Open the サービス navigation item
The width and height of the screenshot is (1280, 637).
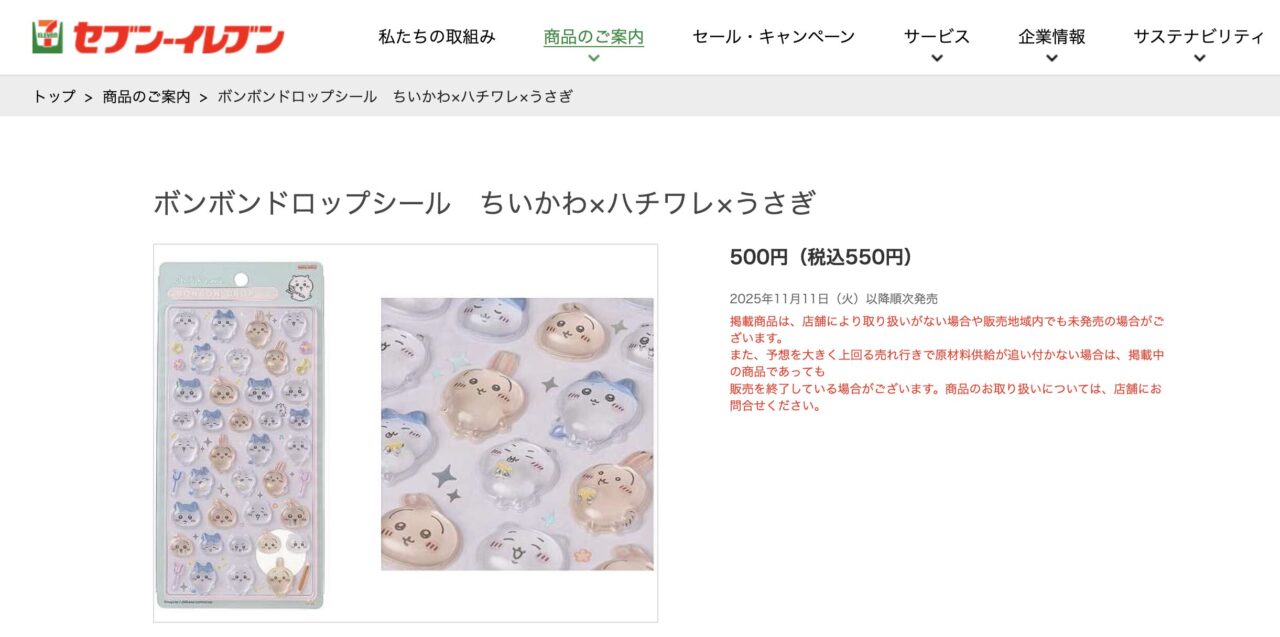pyautogui.click(x=937, y=37)
